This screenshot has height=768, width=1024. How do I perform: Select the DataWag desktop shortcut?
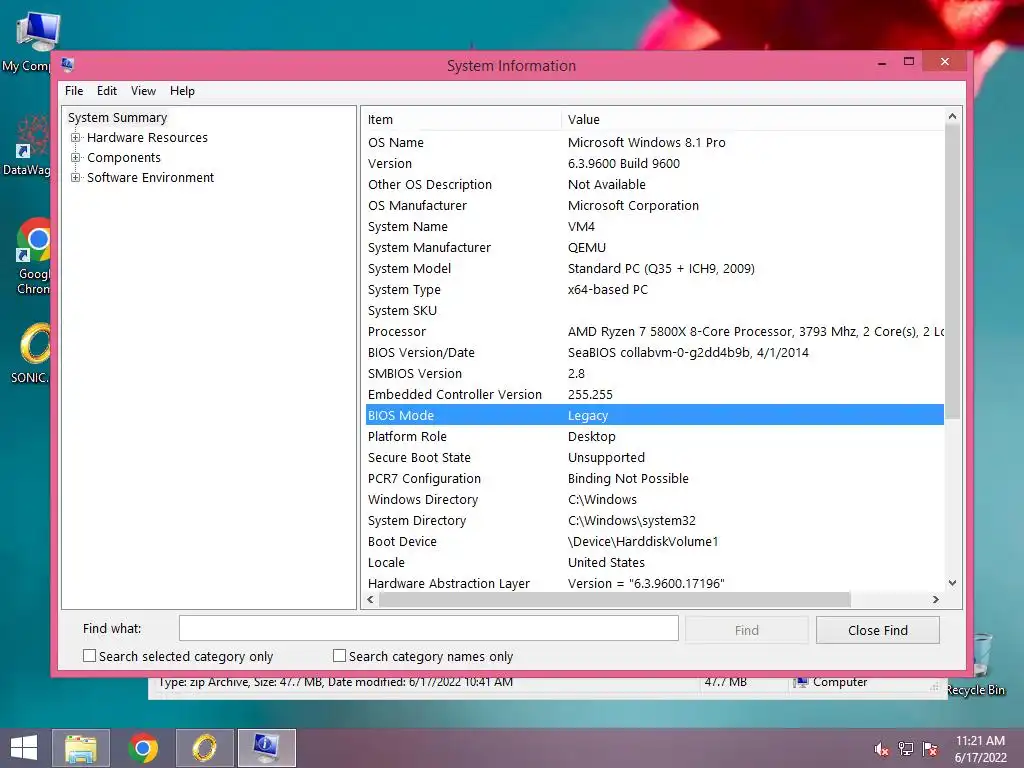tap(26, 146)
